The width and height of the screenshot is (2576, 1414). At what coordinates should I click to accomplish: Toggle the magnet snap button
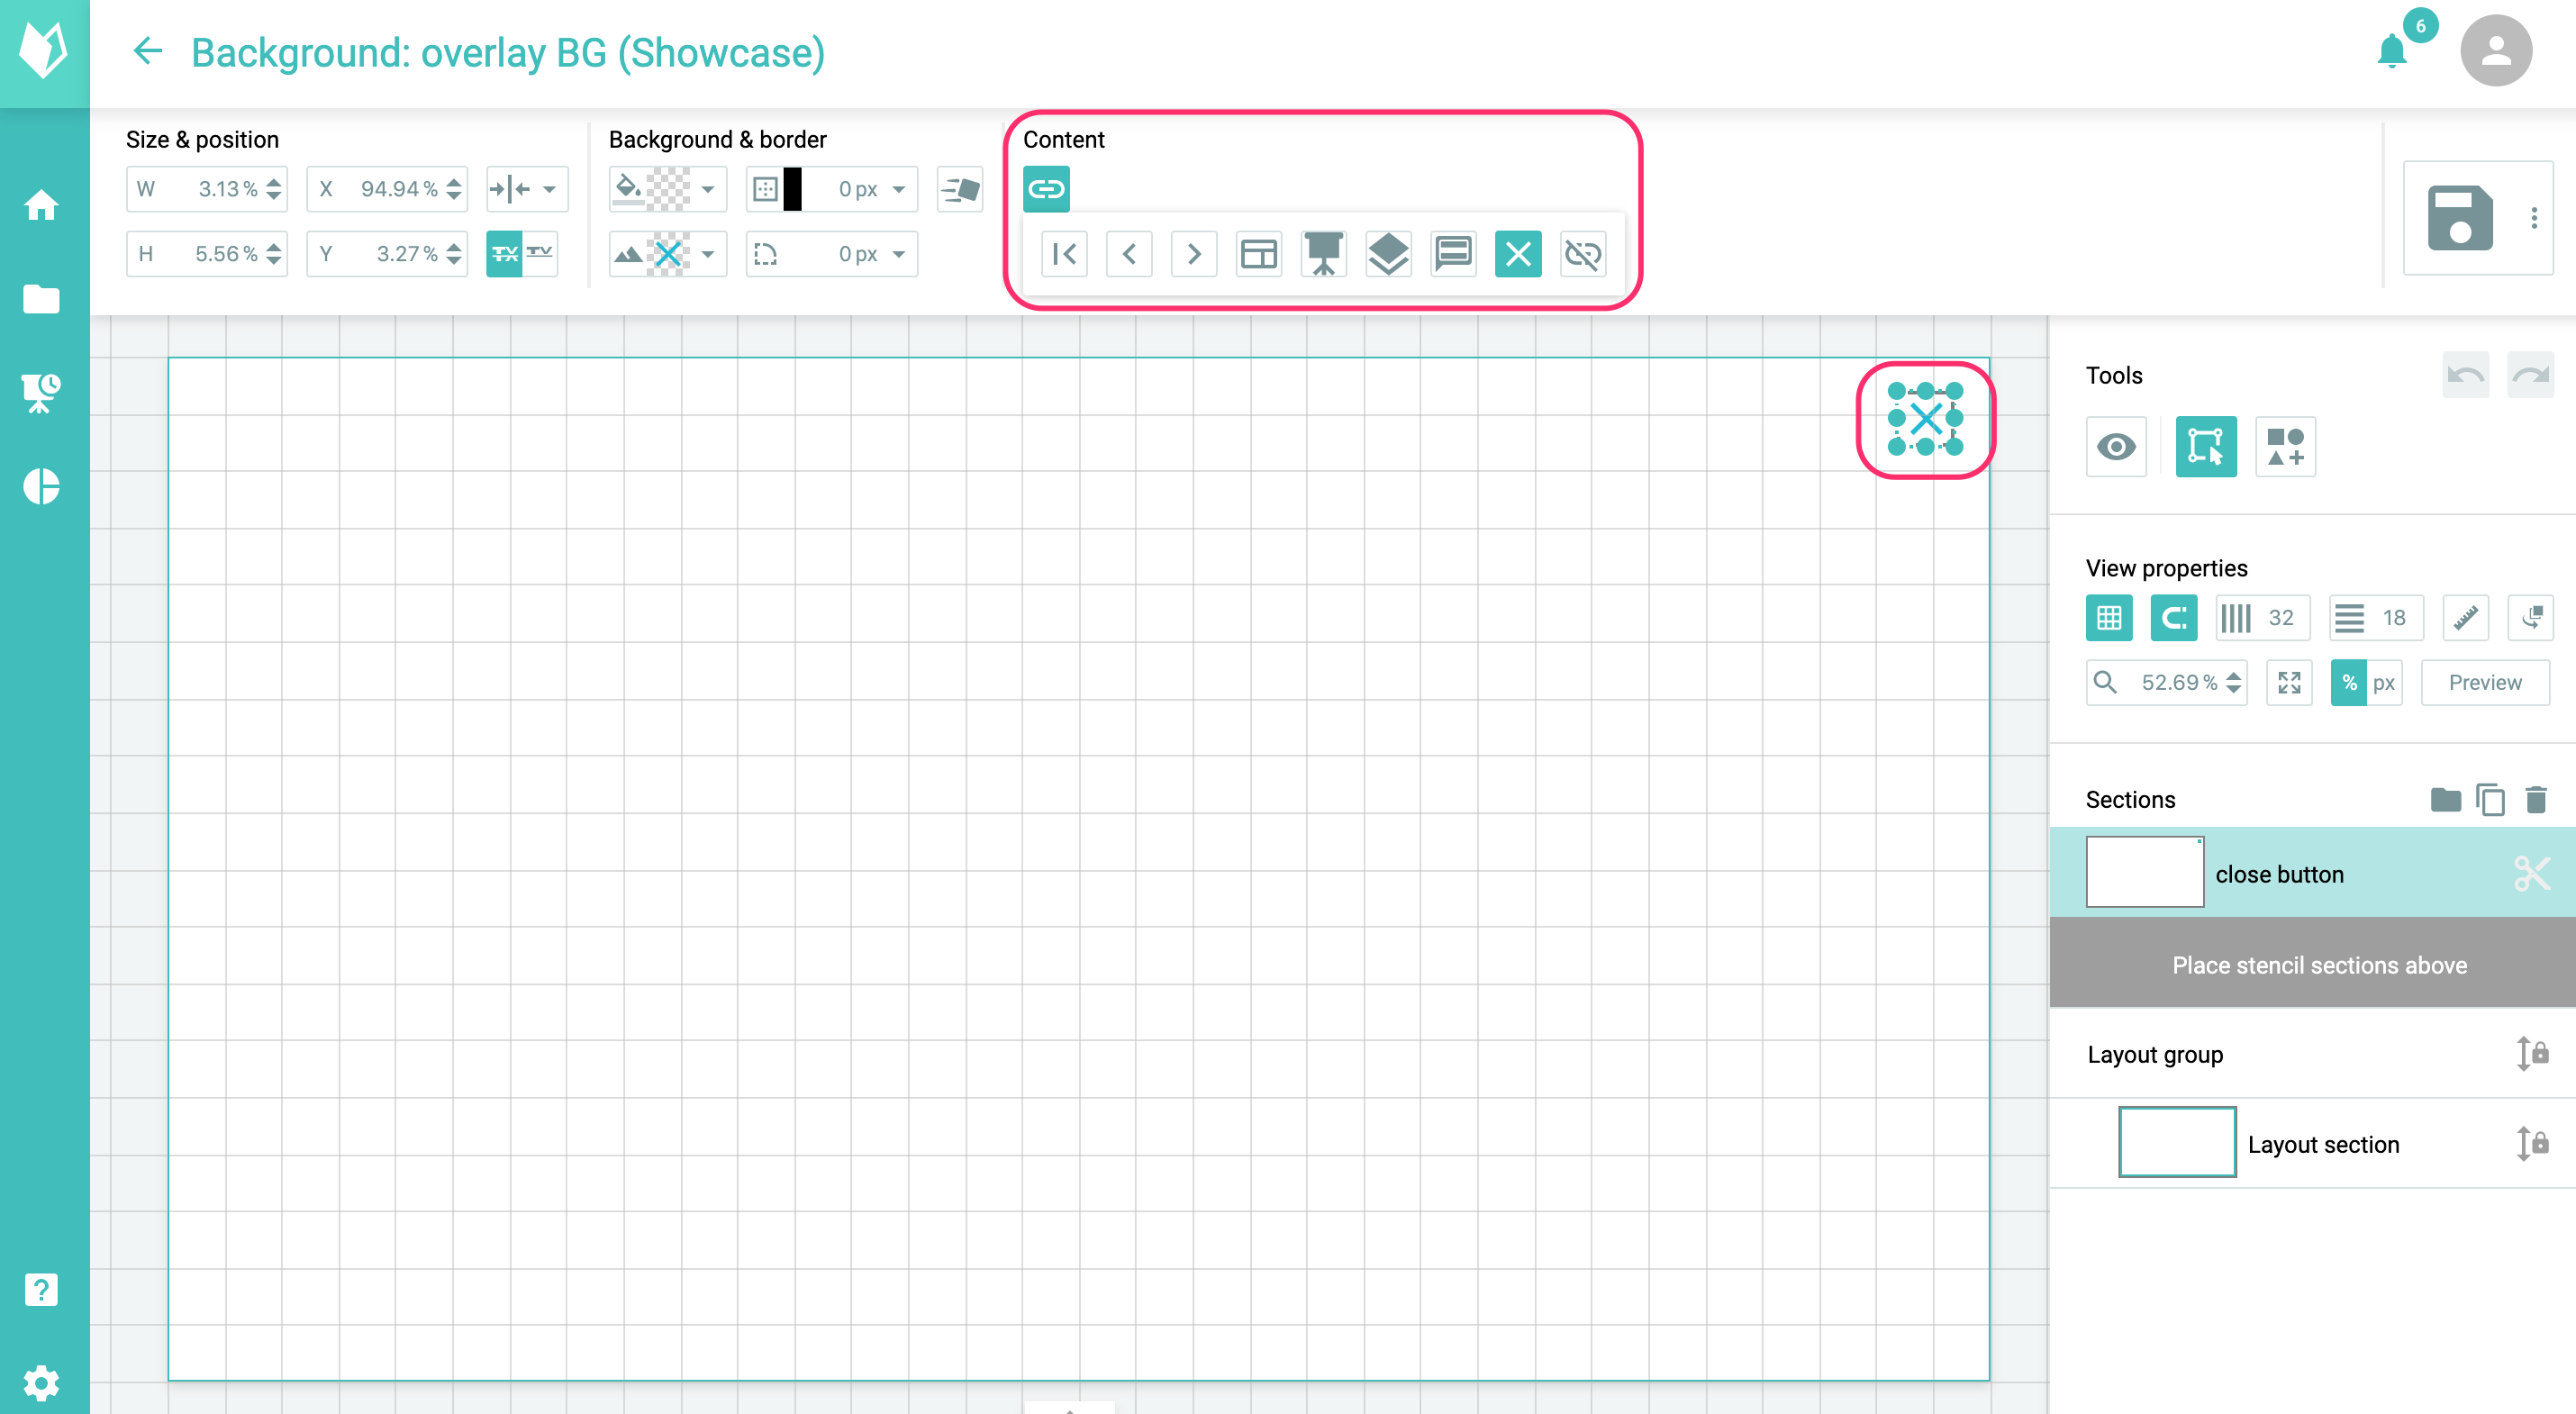point(2174,617)
